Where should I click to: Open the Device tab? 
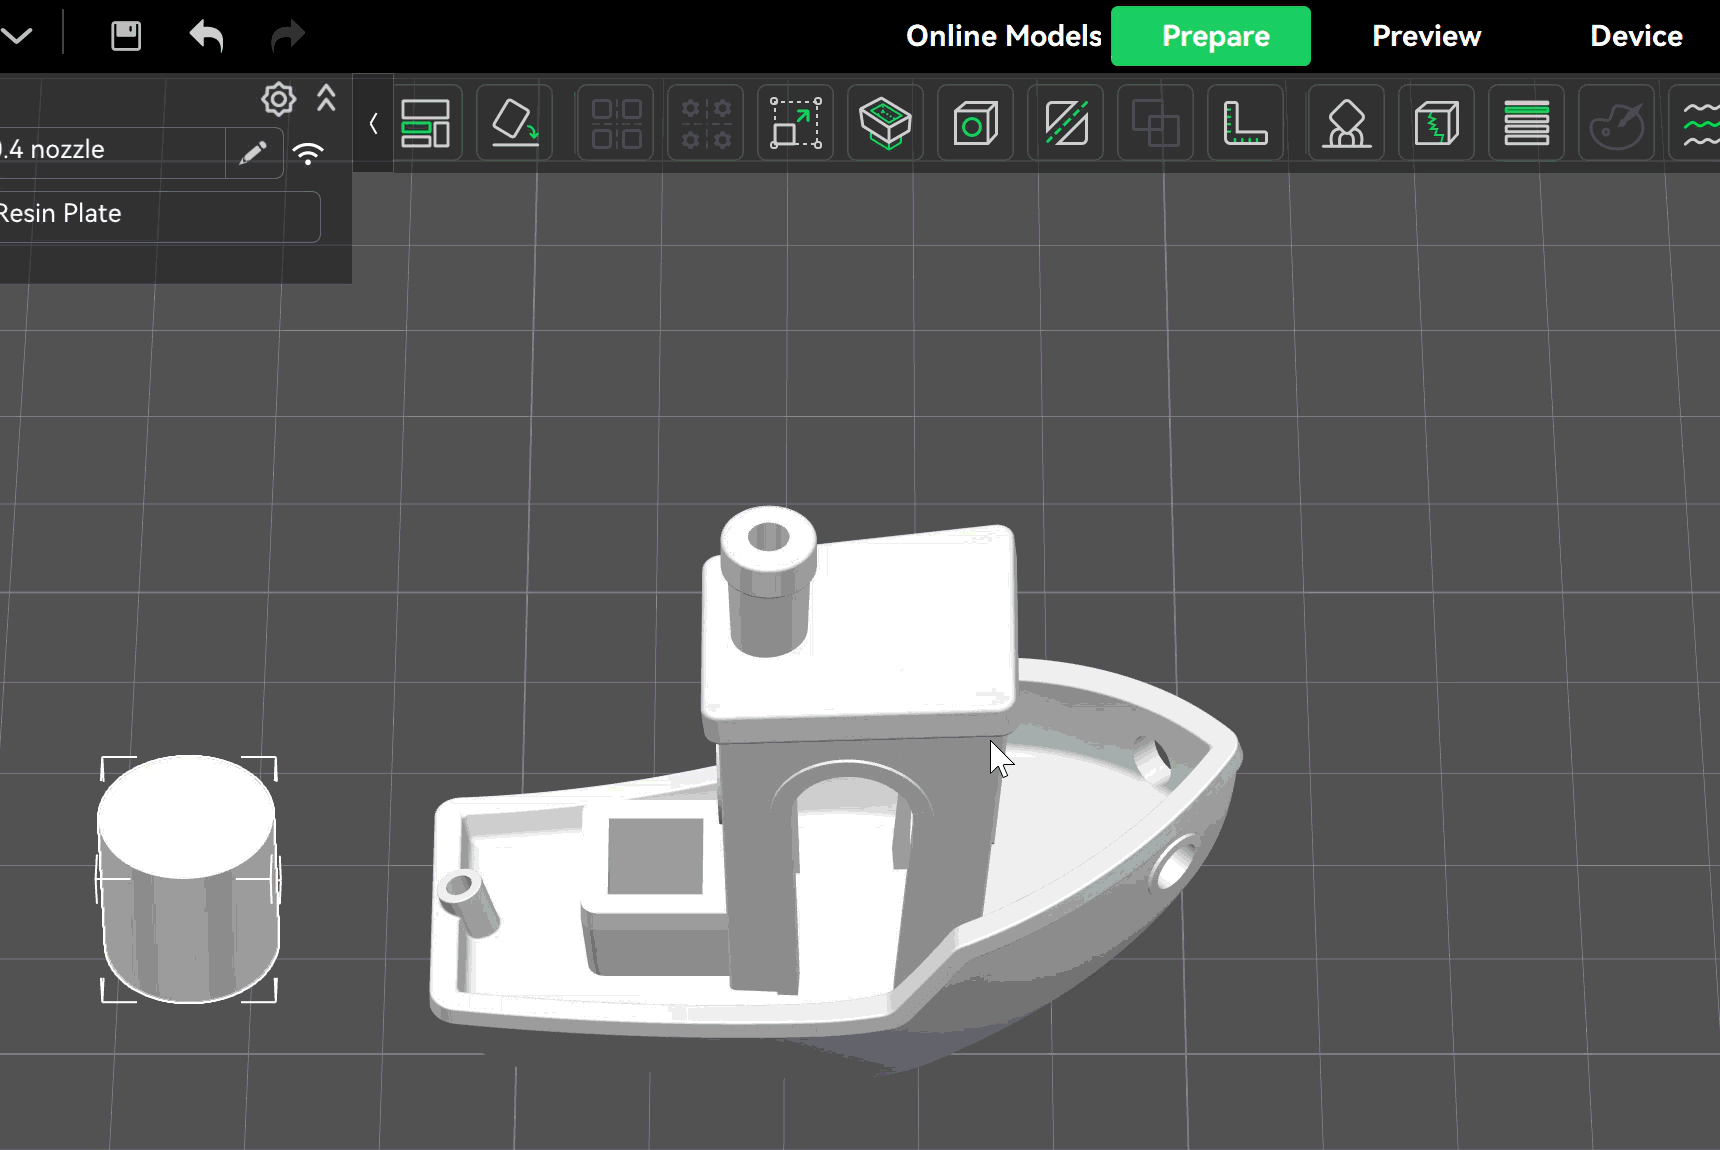click(x=1637, y=36)
